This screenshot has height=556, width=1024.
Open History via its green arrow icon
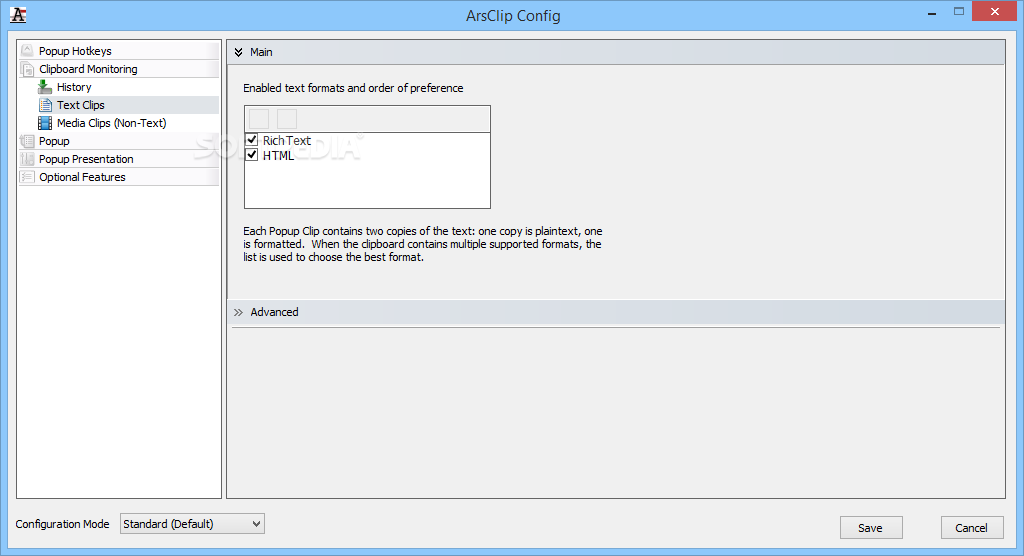45,87
